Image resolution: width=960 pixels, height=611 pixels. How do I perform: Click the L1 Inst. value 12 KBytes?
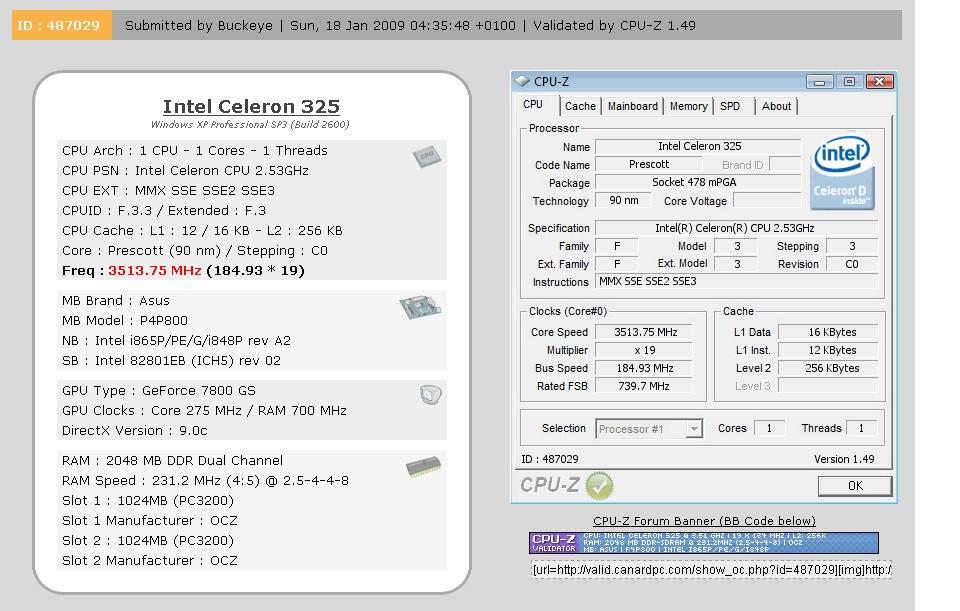pyautogui.click(x=828, y=350)
